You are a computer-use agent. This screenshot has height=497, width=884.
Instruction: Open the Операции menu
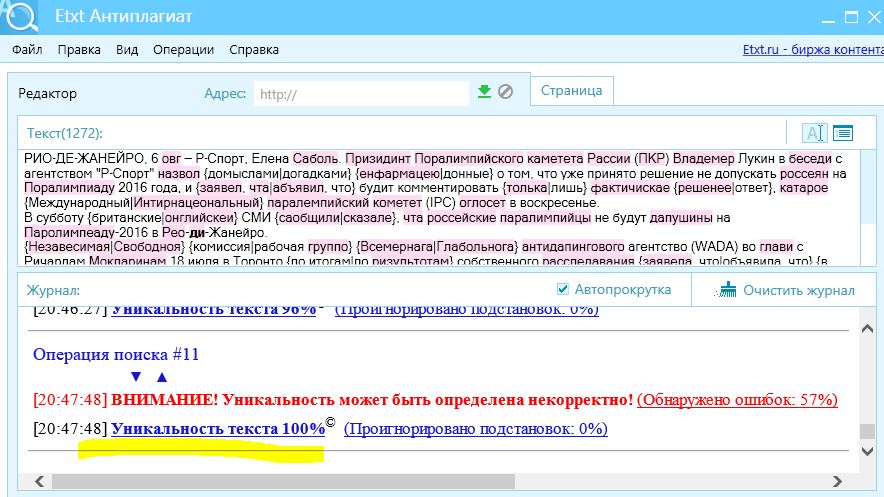[x=183, y=50]
